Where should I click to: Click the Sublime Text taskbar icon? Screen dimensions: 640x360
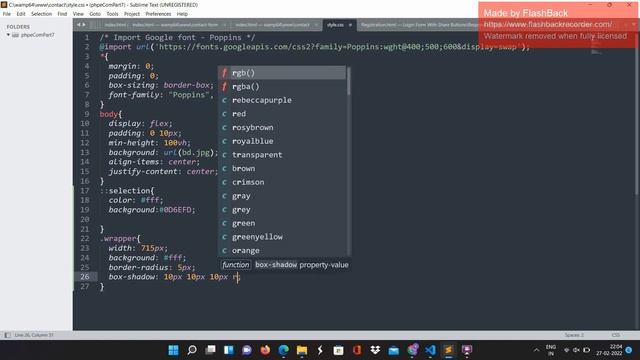pos(449,350)
